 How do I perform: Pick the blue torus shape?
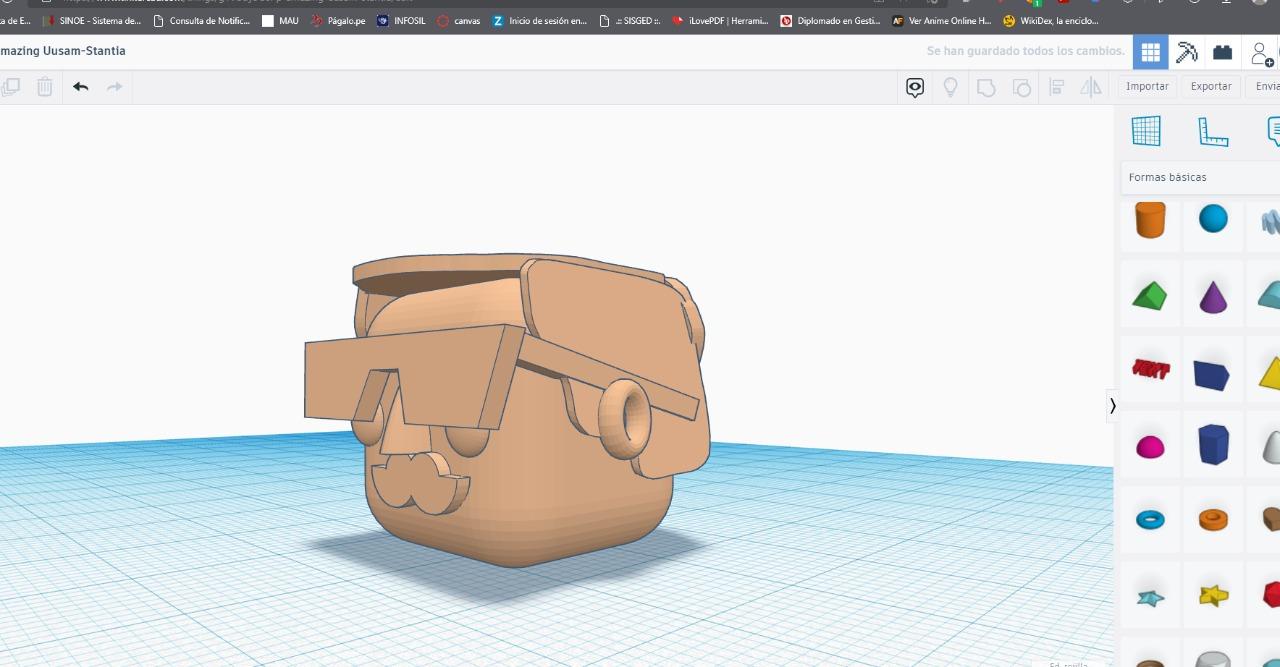coord(1150,520)
